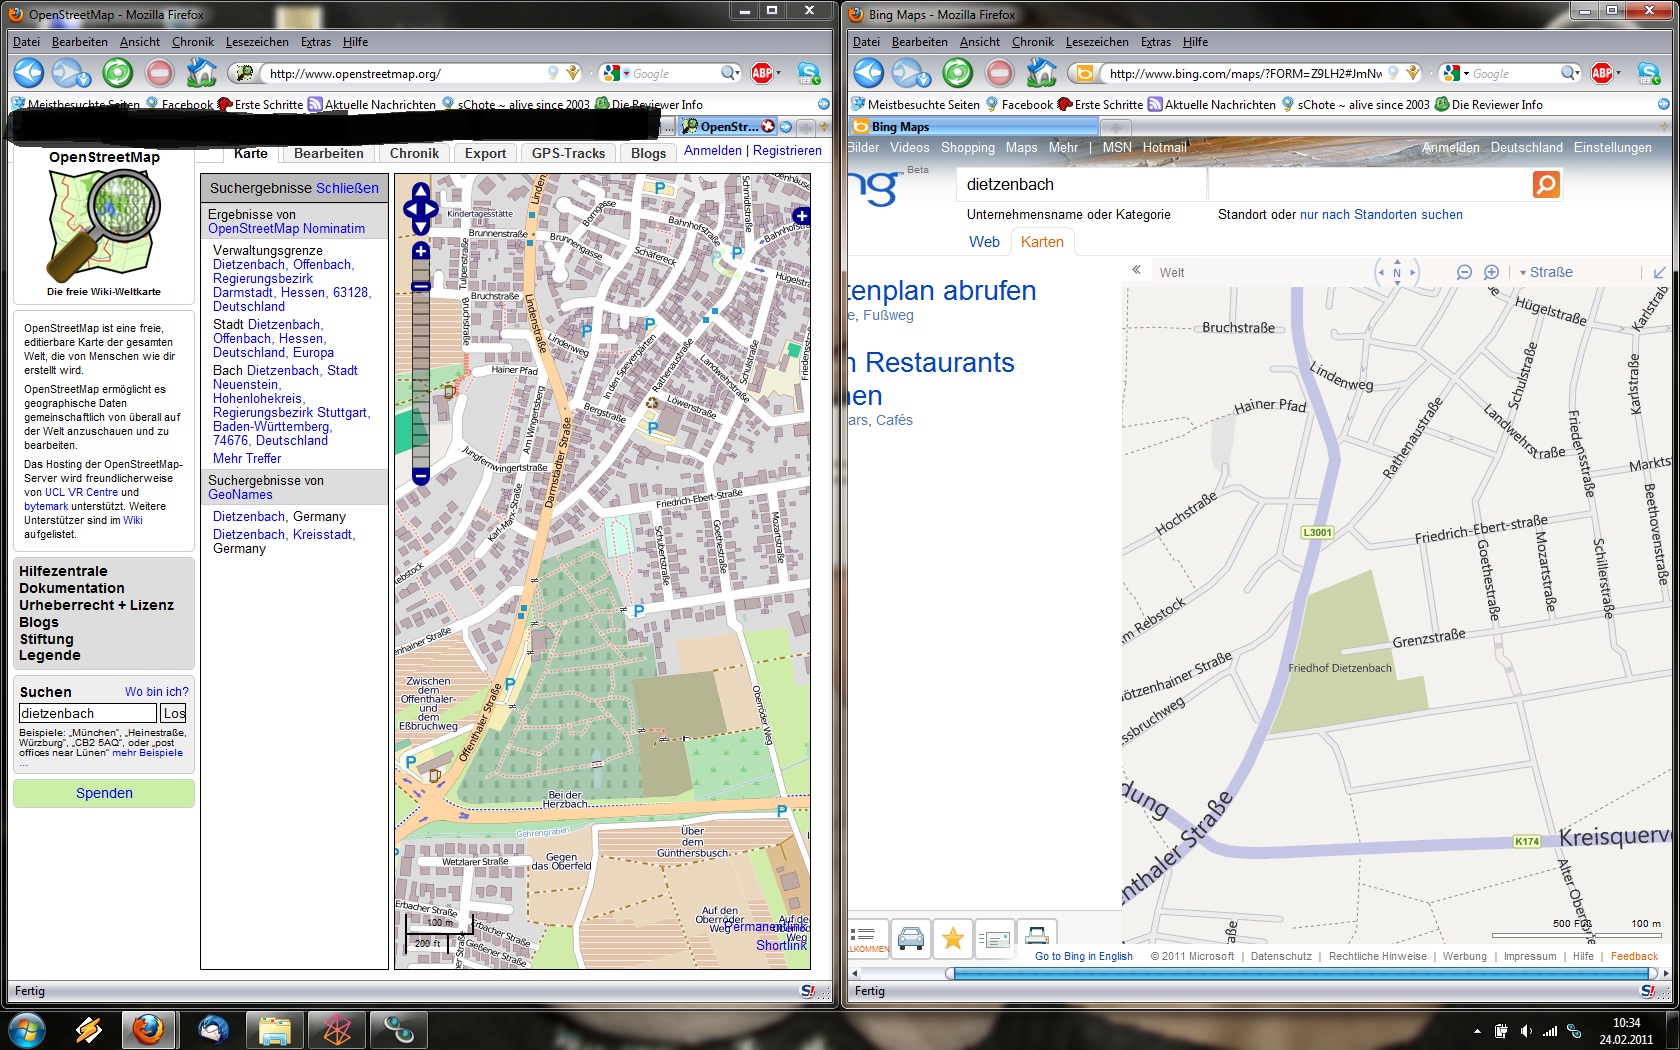The image size is (1680, 1050).
Task: Click the Bing driving directions car icon
Action: [911, 938]
